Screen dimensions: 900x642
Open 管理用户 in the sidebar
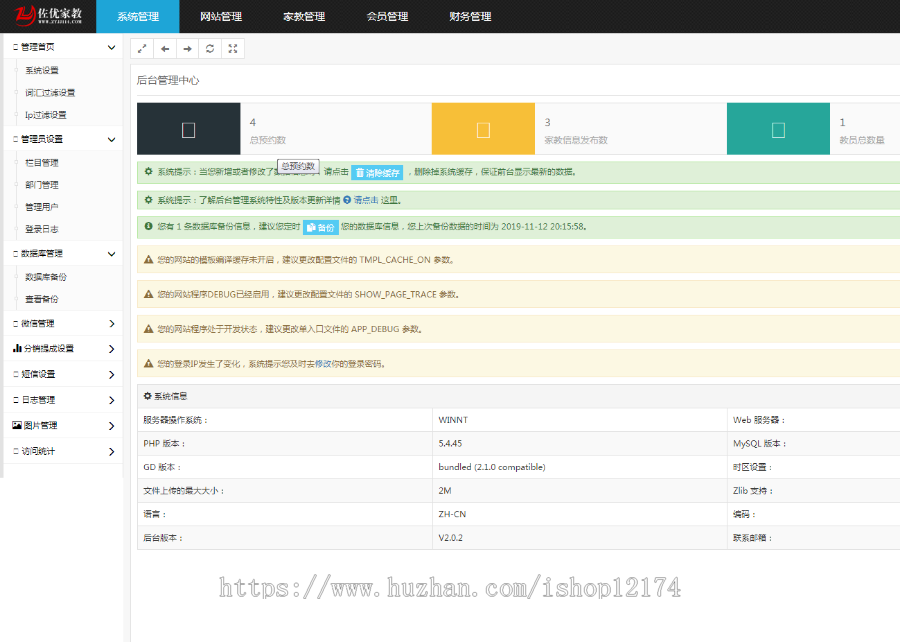tap(42, 207)
